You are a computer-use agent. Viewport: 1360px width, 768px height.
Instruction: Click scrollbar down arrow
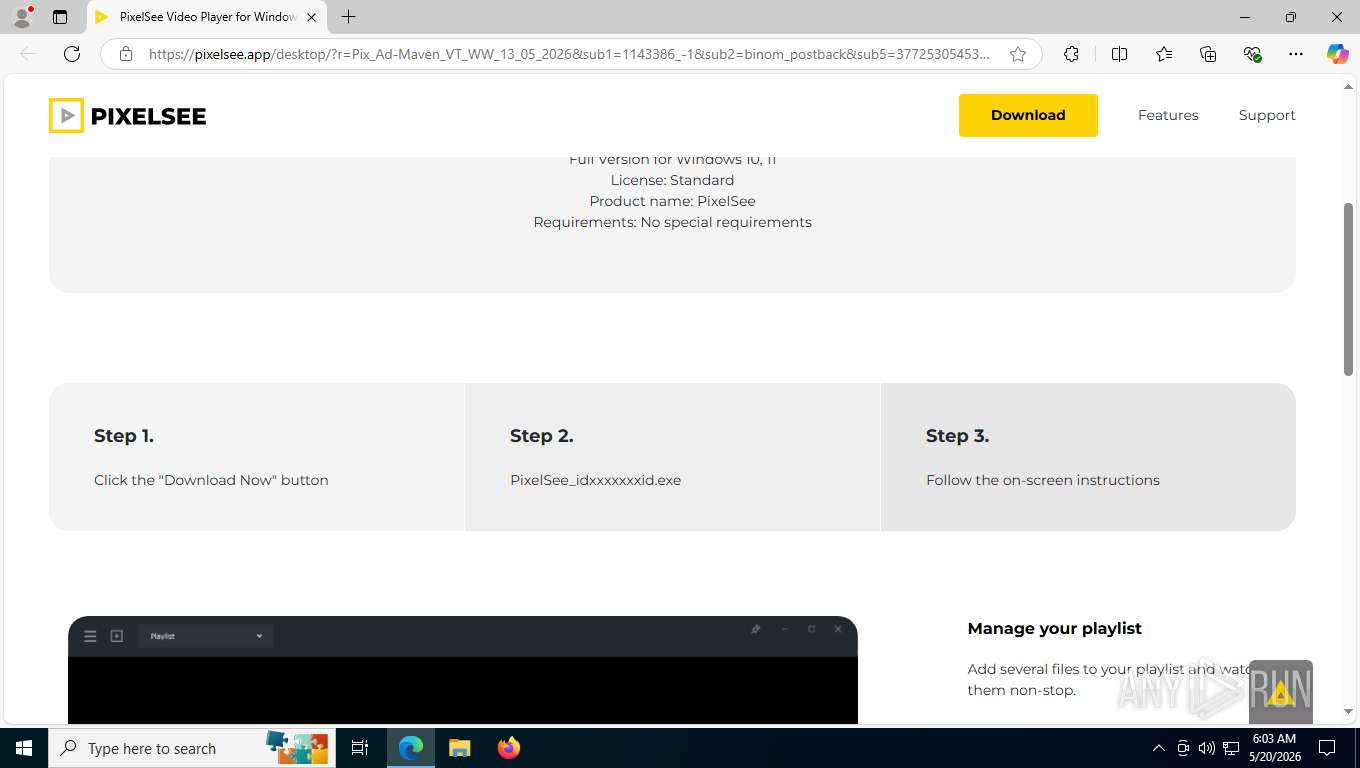(x=1348, y=711)
